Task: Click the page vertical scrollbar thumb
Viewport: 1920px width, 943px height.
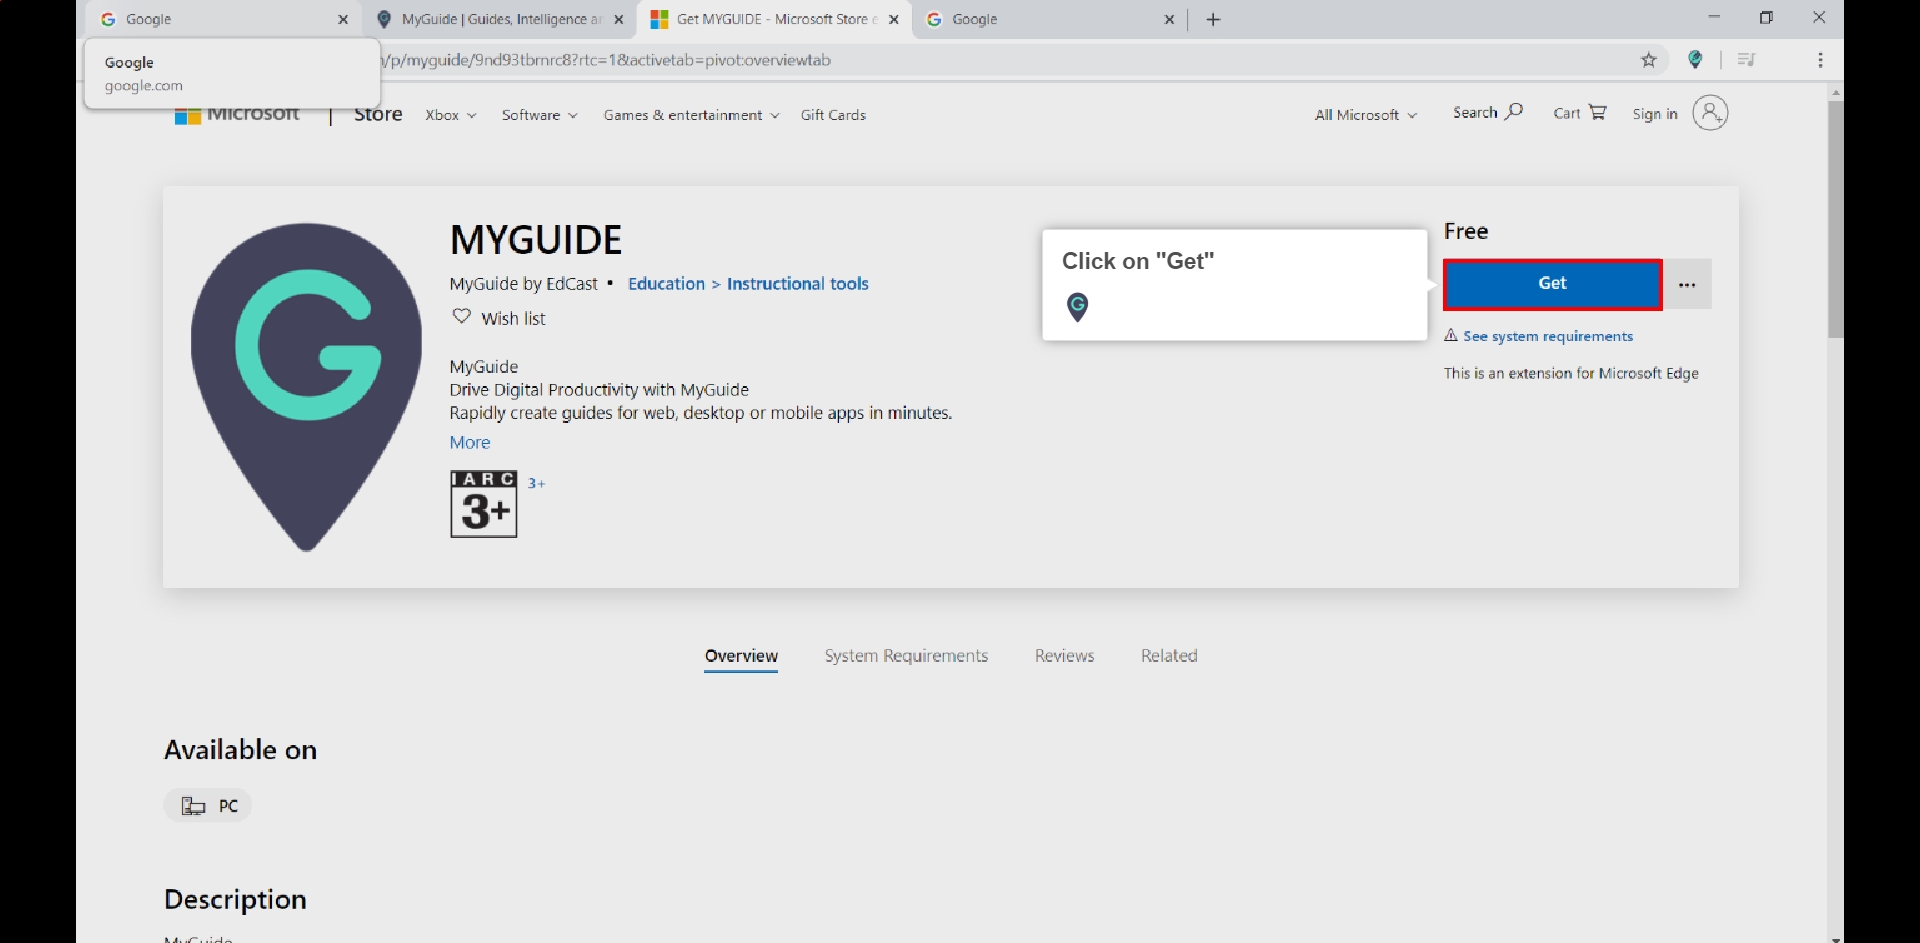Action: (x=1835, y=218)
